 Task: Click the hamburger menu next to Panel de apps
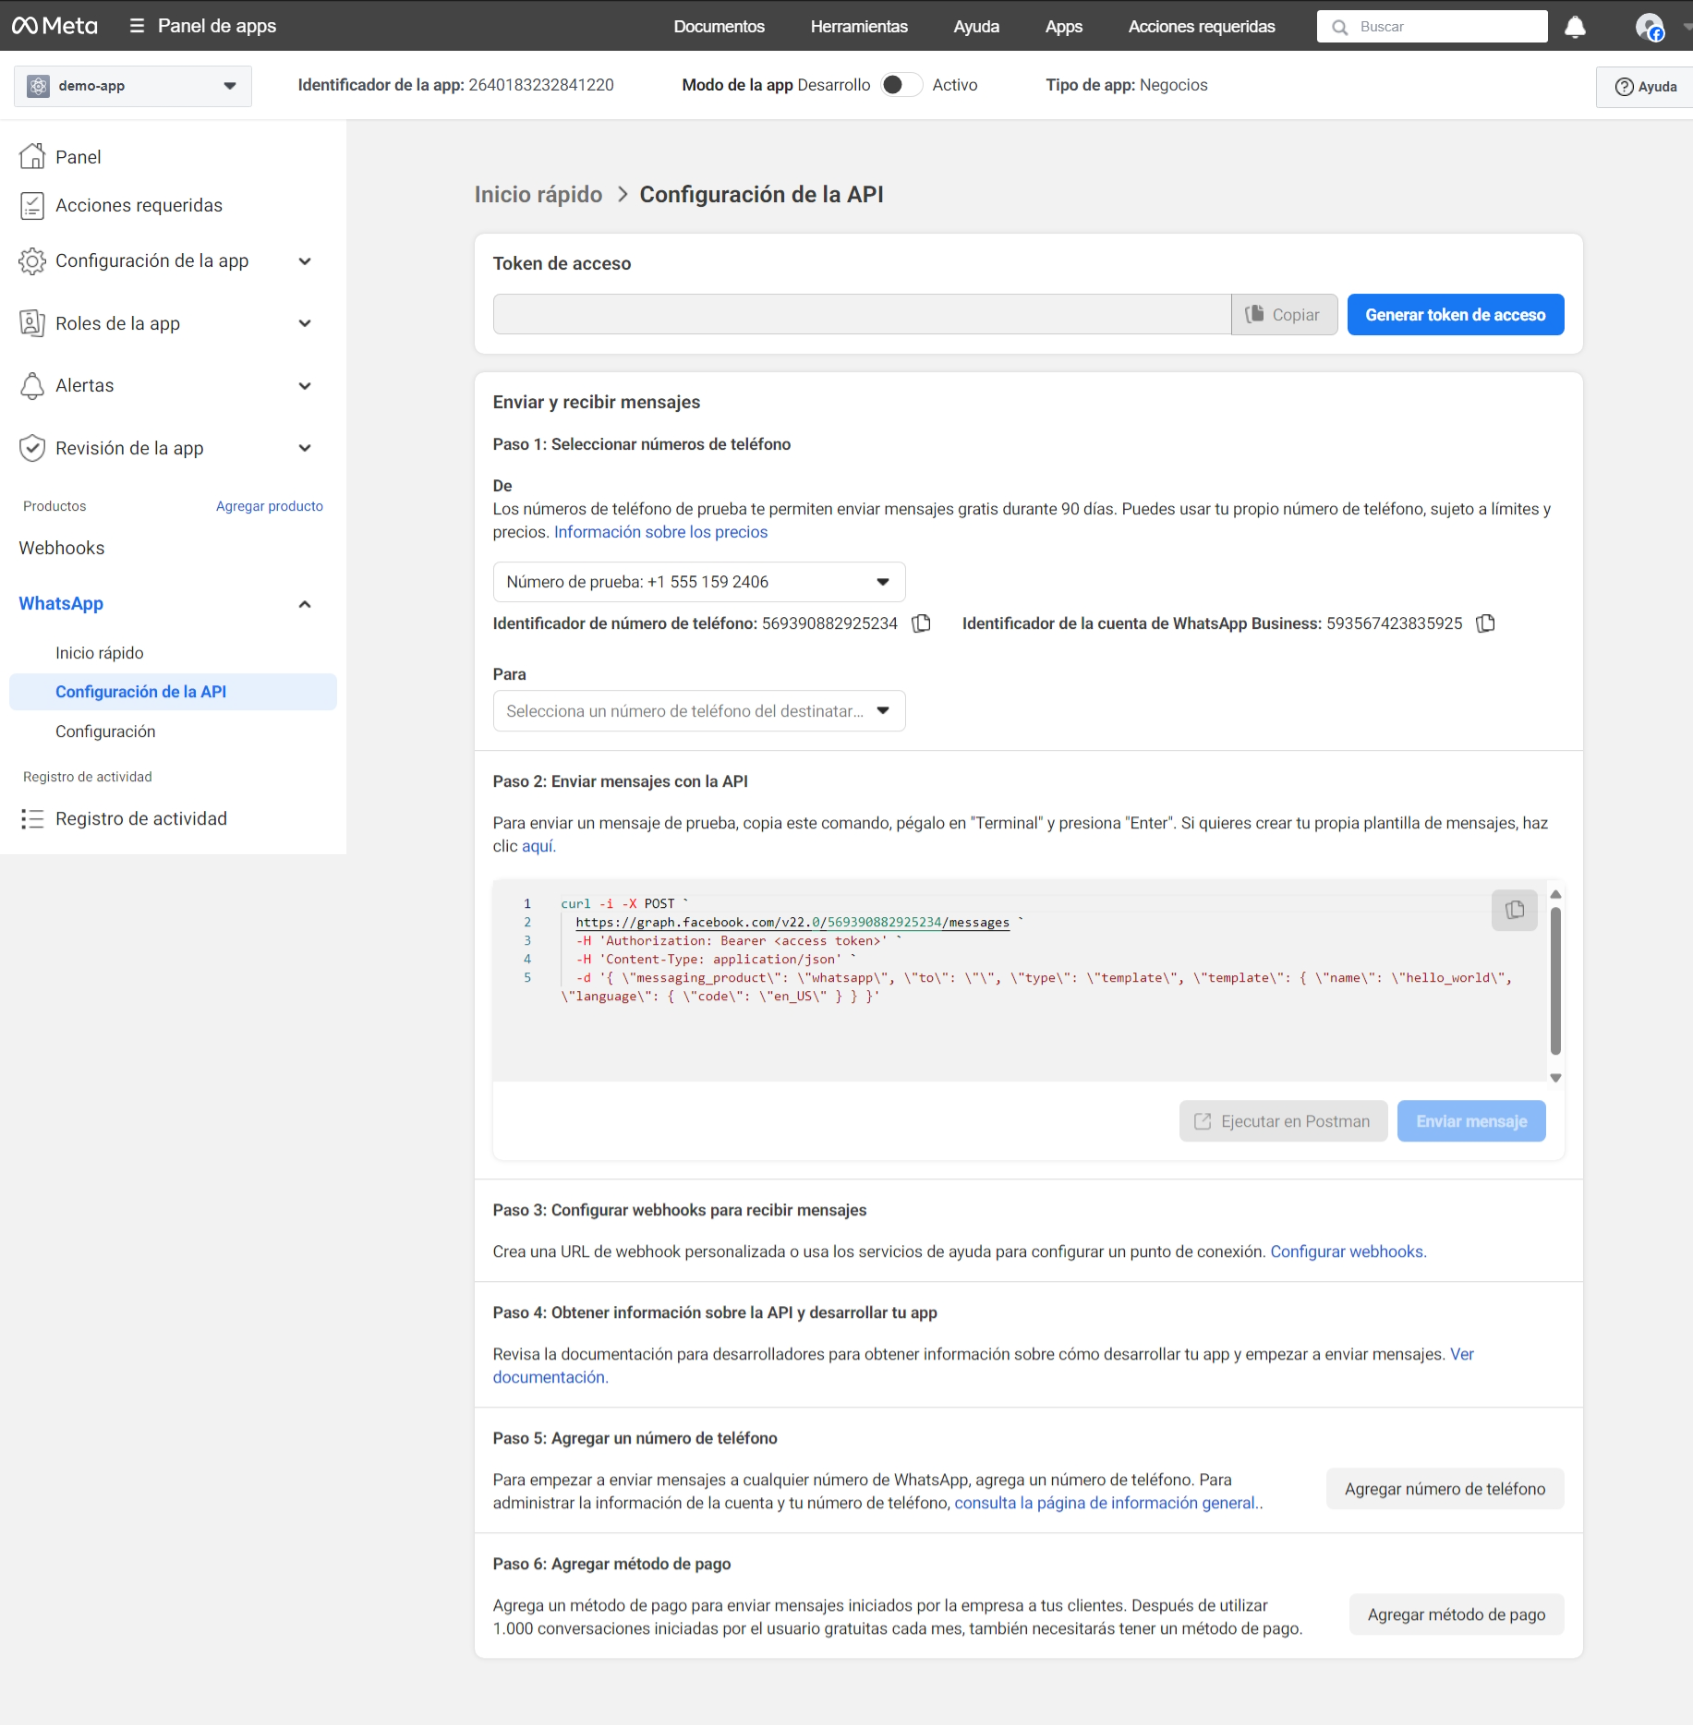[x=137, y=26]
